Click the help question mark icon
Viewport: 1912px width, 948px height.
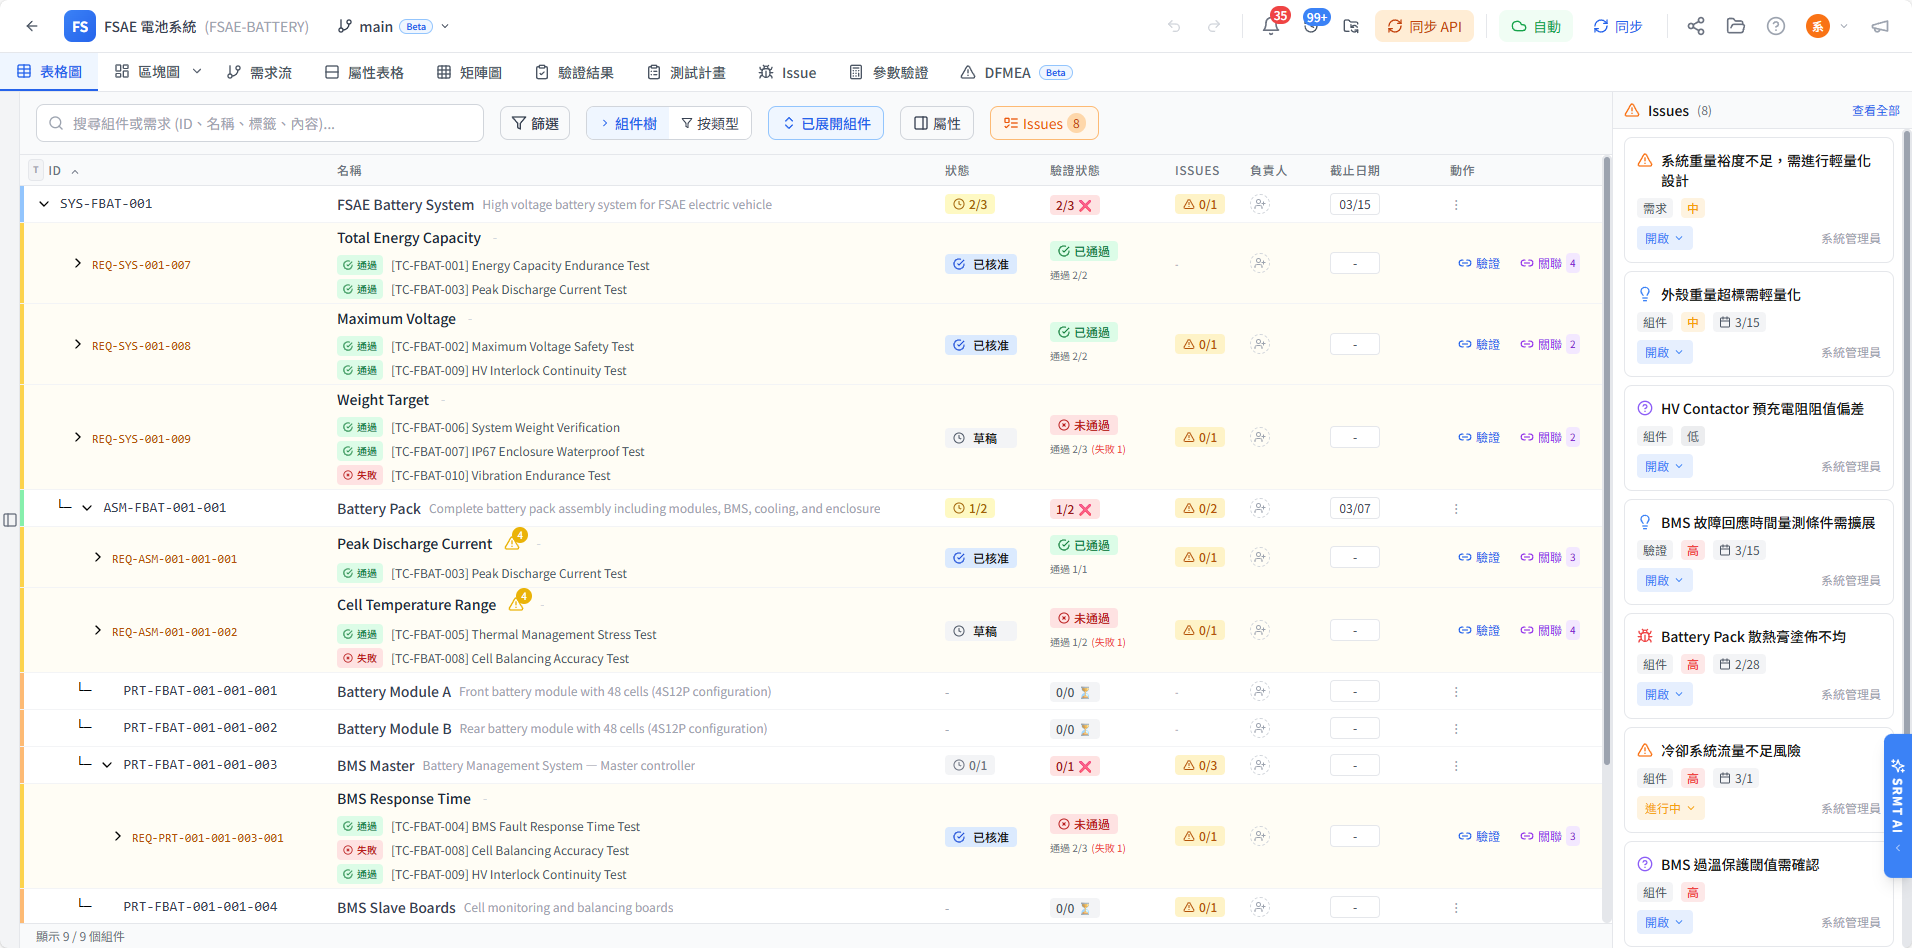coord(1776,27)
